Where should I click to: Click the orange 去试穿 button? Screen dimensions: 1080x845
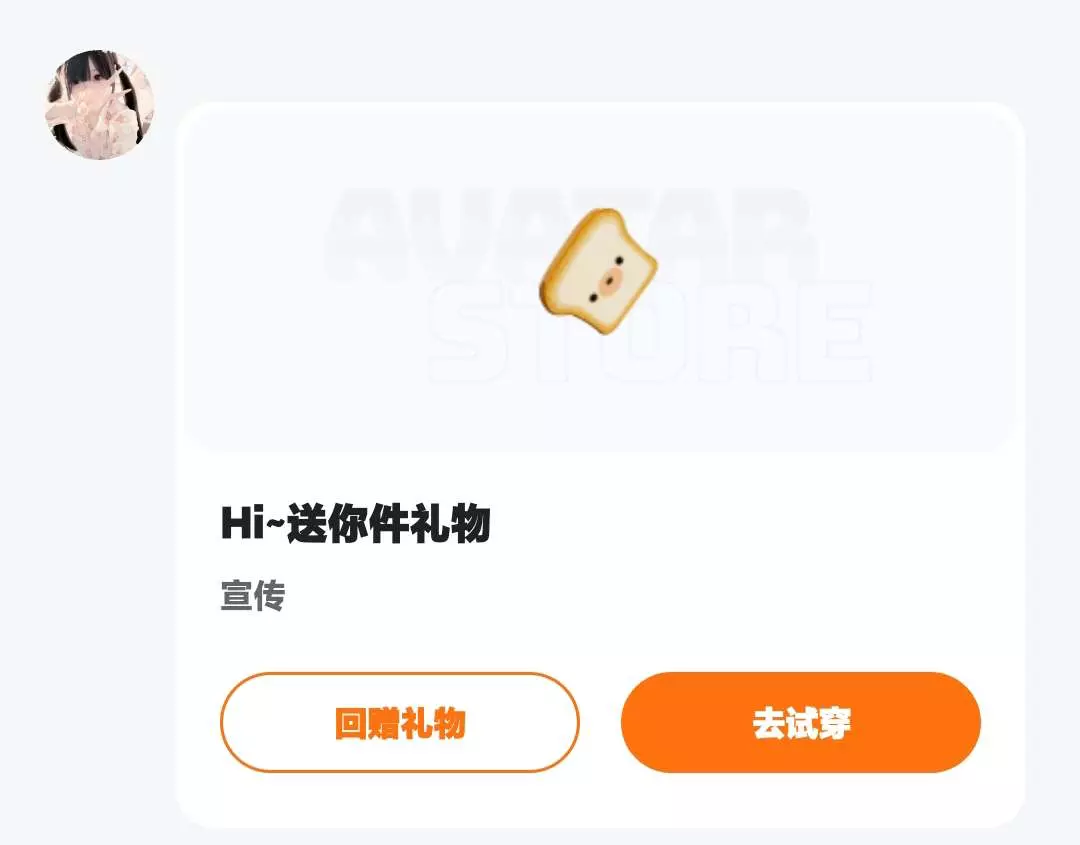click(800, 722)
